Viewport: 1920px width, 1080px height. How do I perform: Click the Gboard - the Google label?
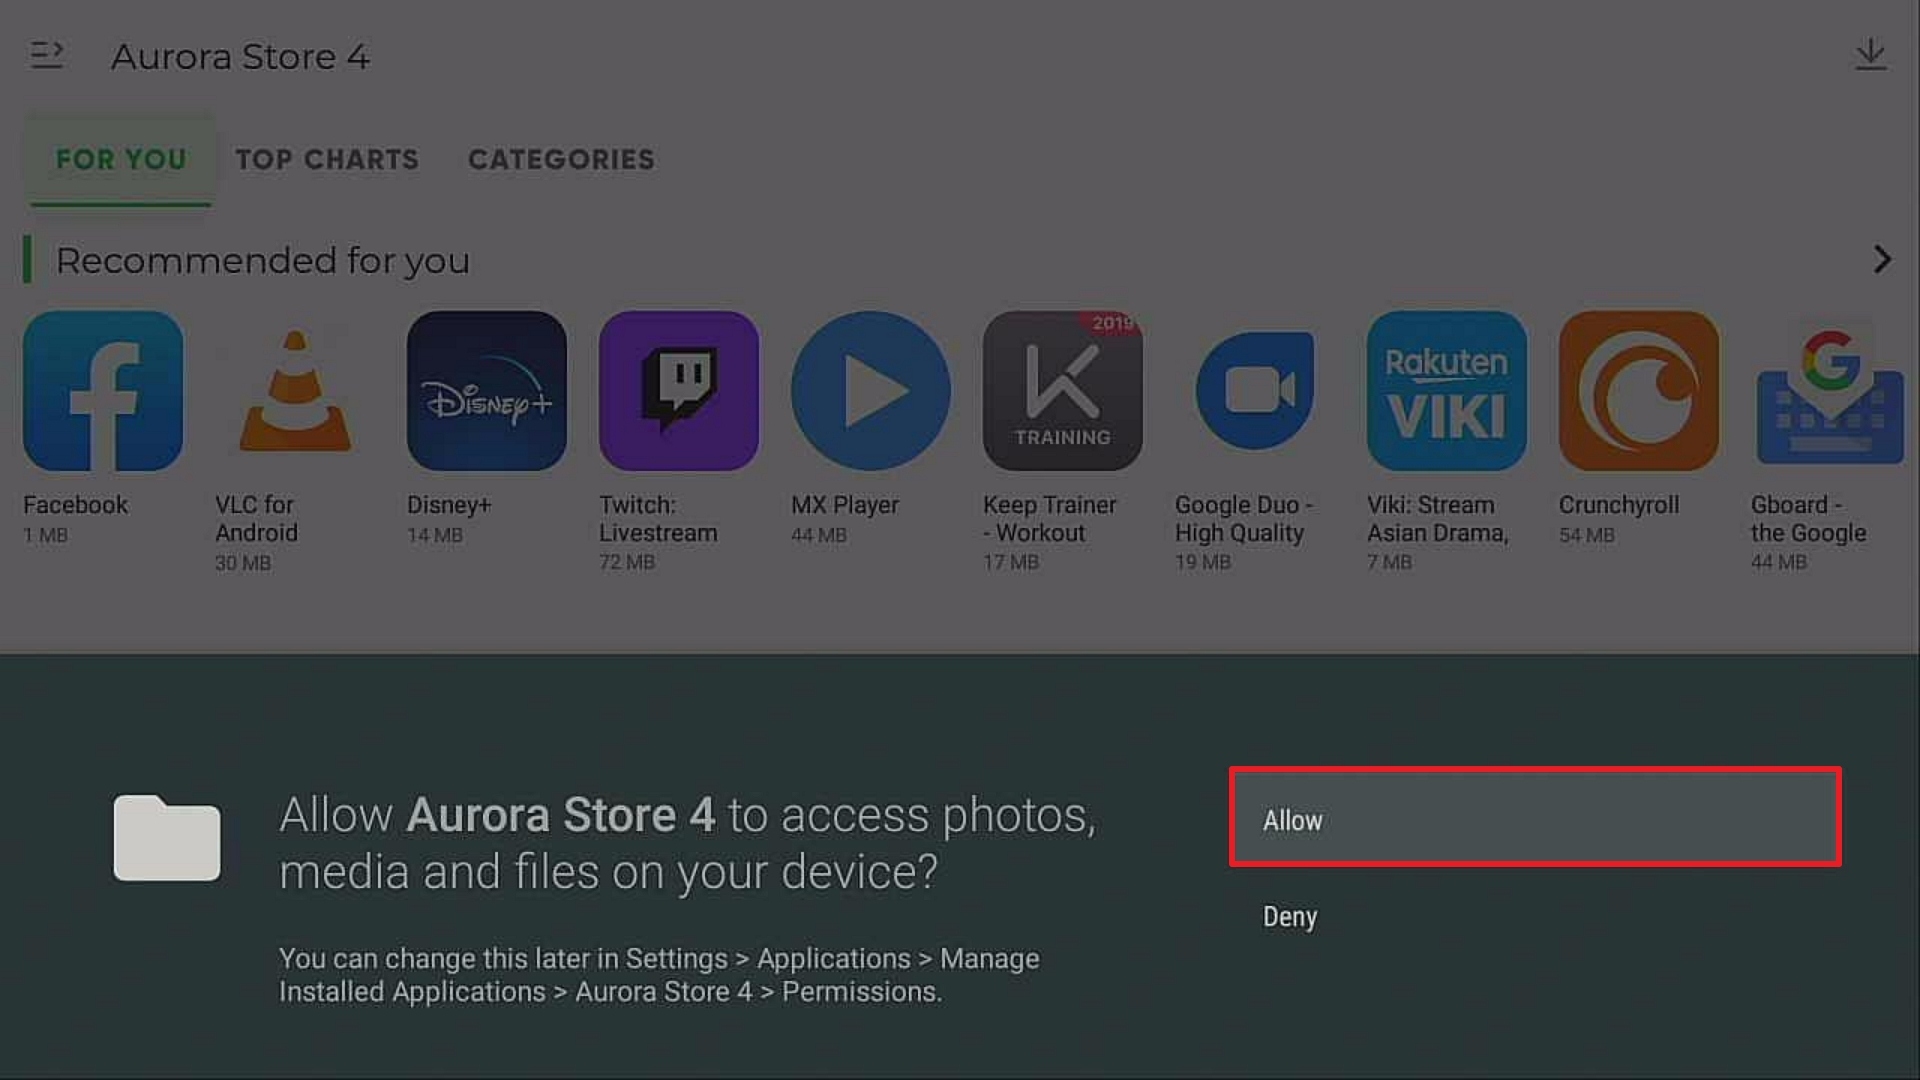(x=1808, y=519)
